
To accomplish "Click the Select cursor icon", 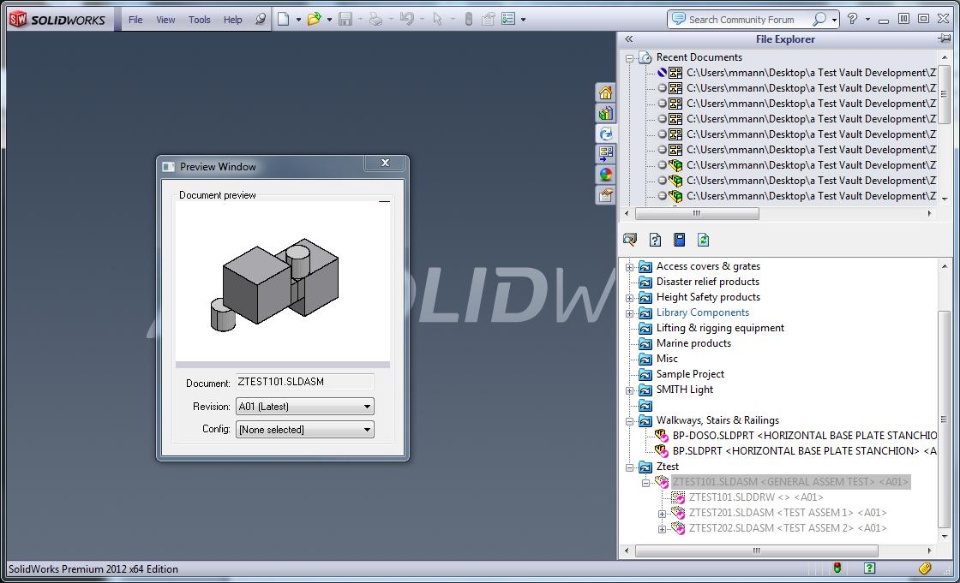I will tap(437, 20).
